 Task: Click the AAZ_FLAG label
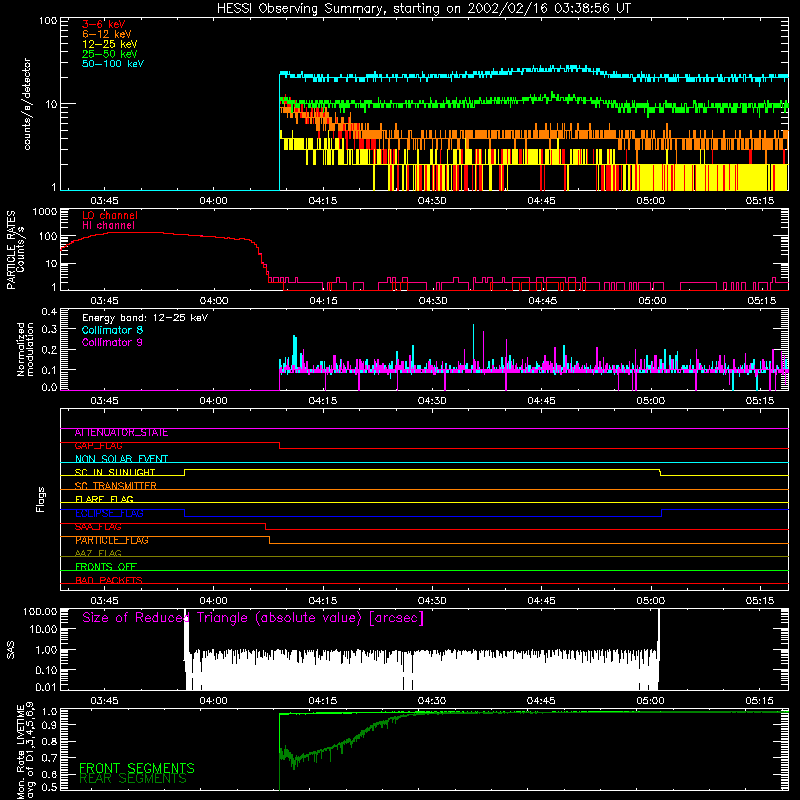pyautogui.click(x=98, y=553)
